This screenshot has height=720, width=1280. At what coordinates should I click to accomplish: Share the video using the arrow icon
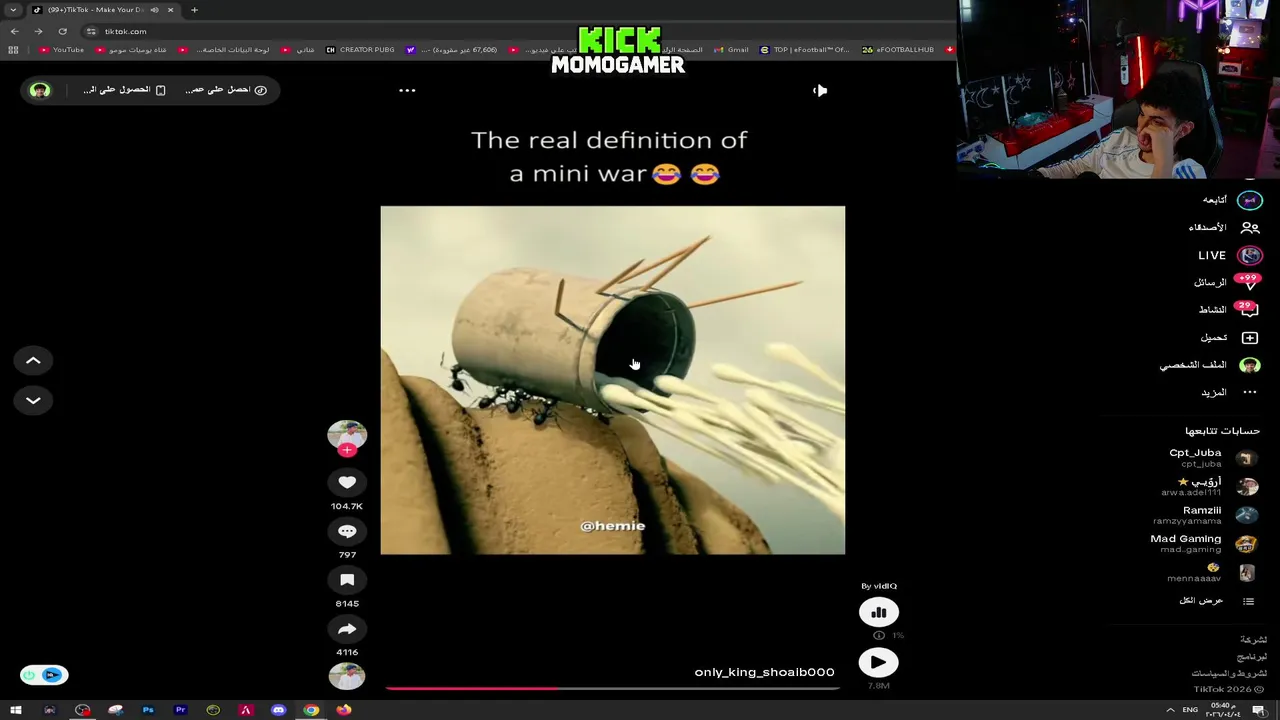pos(347,629)
